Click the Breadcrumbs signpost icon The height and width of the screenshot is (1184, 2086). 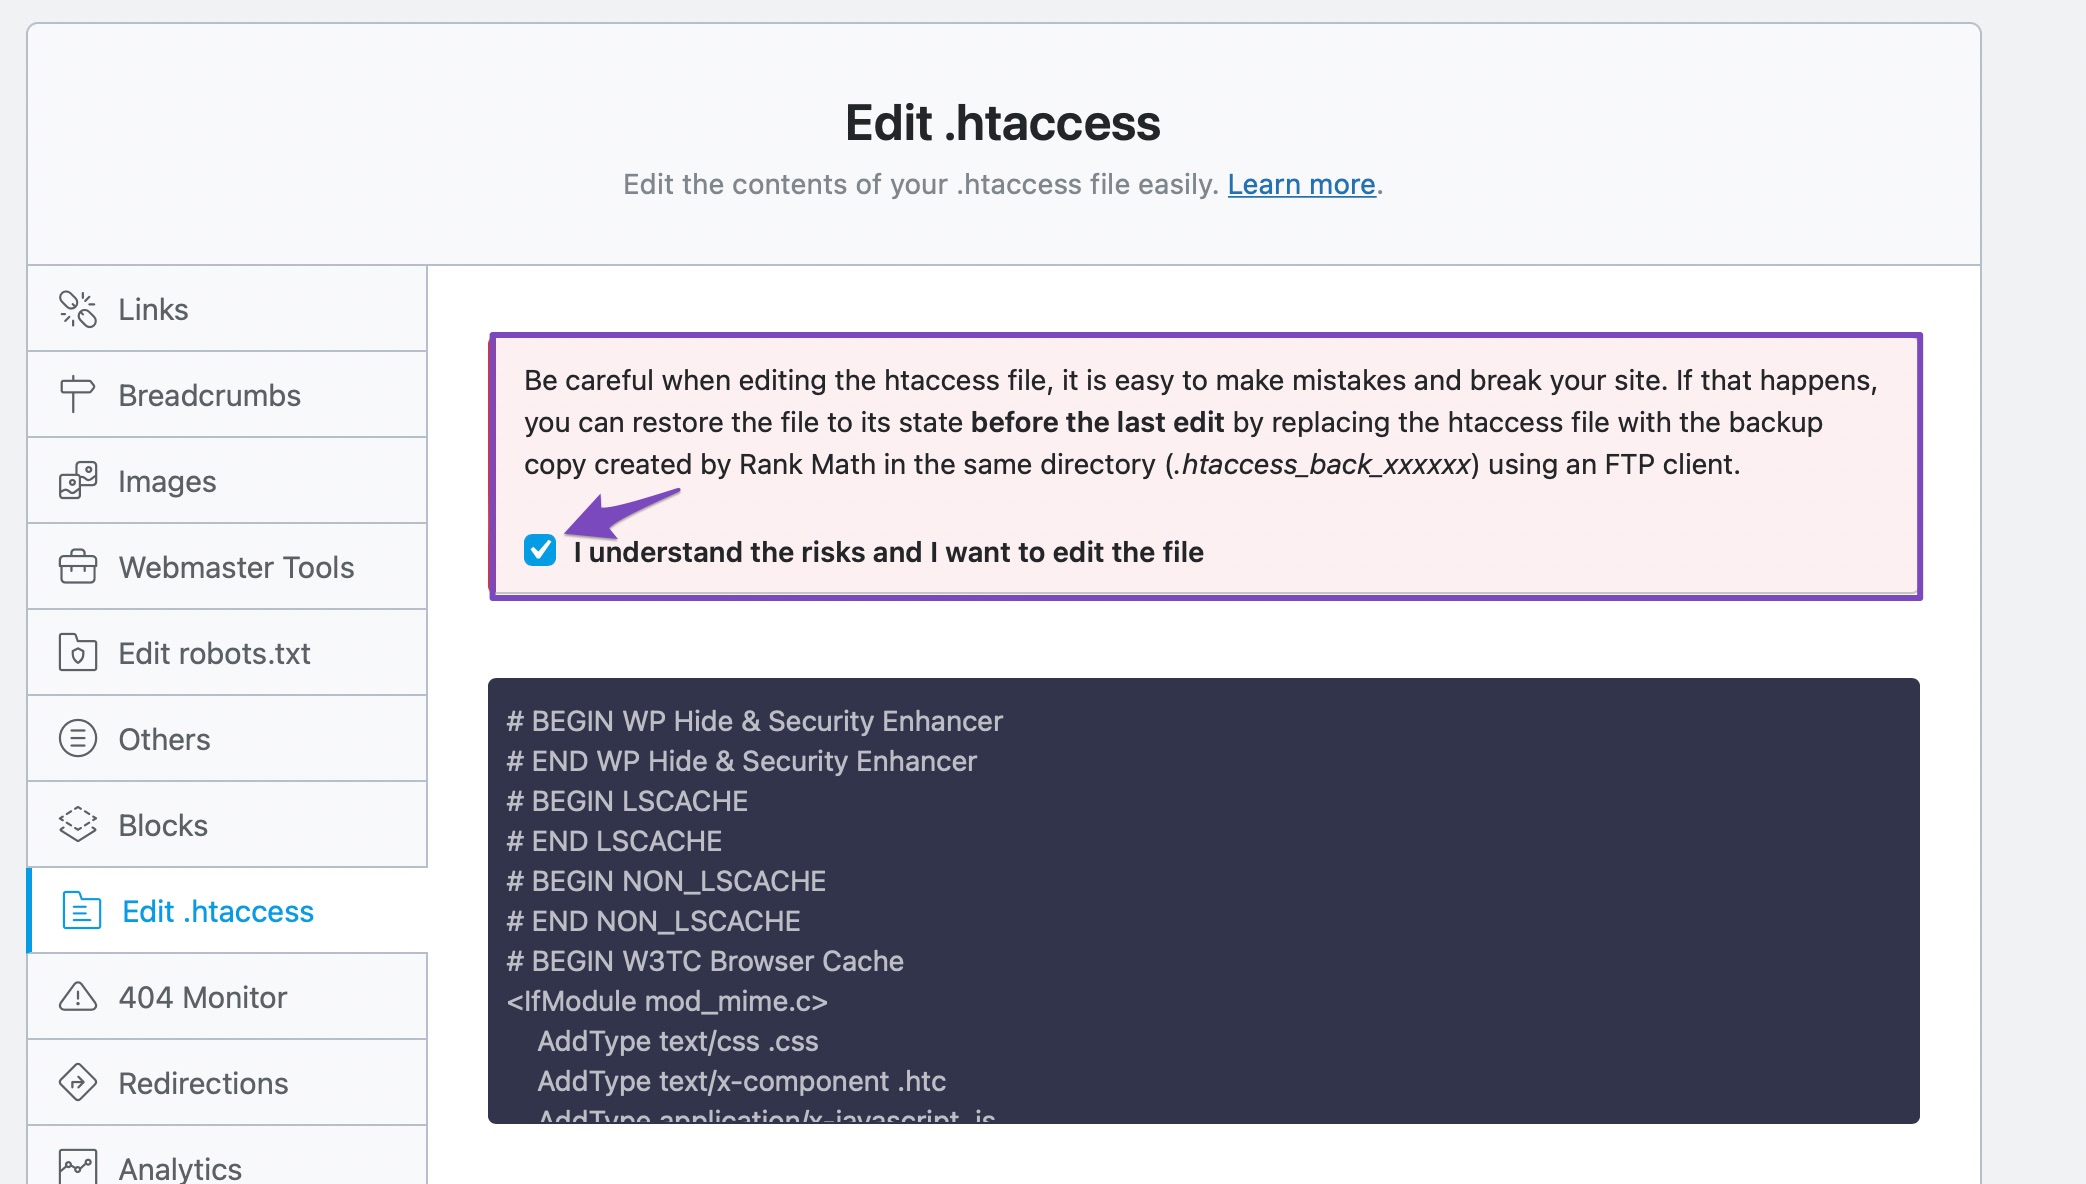[x=78, y=395]
